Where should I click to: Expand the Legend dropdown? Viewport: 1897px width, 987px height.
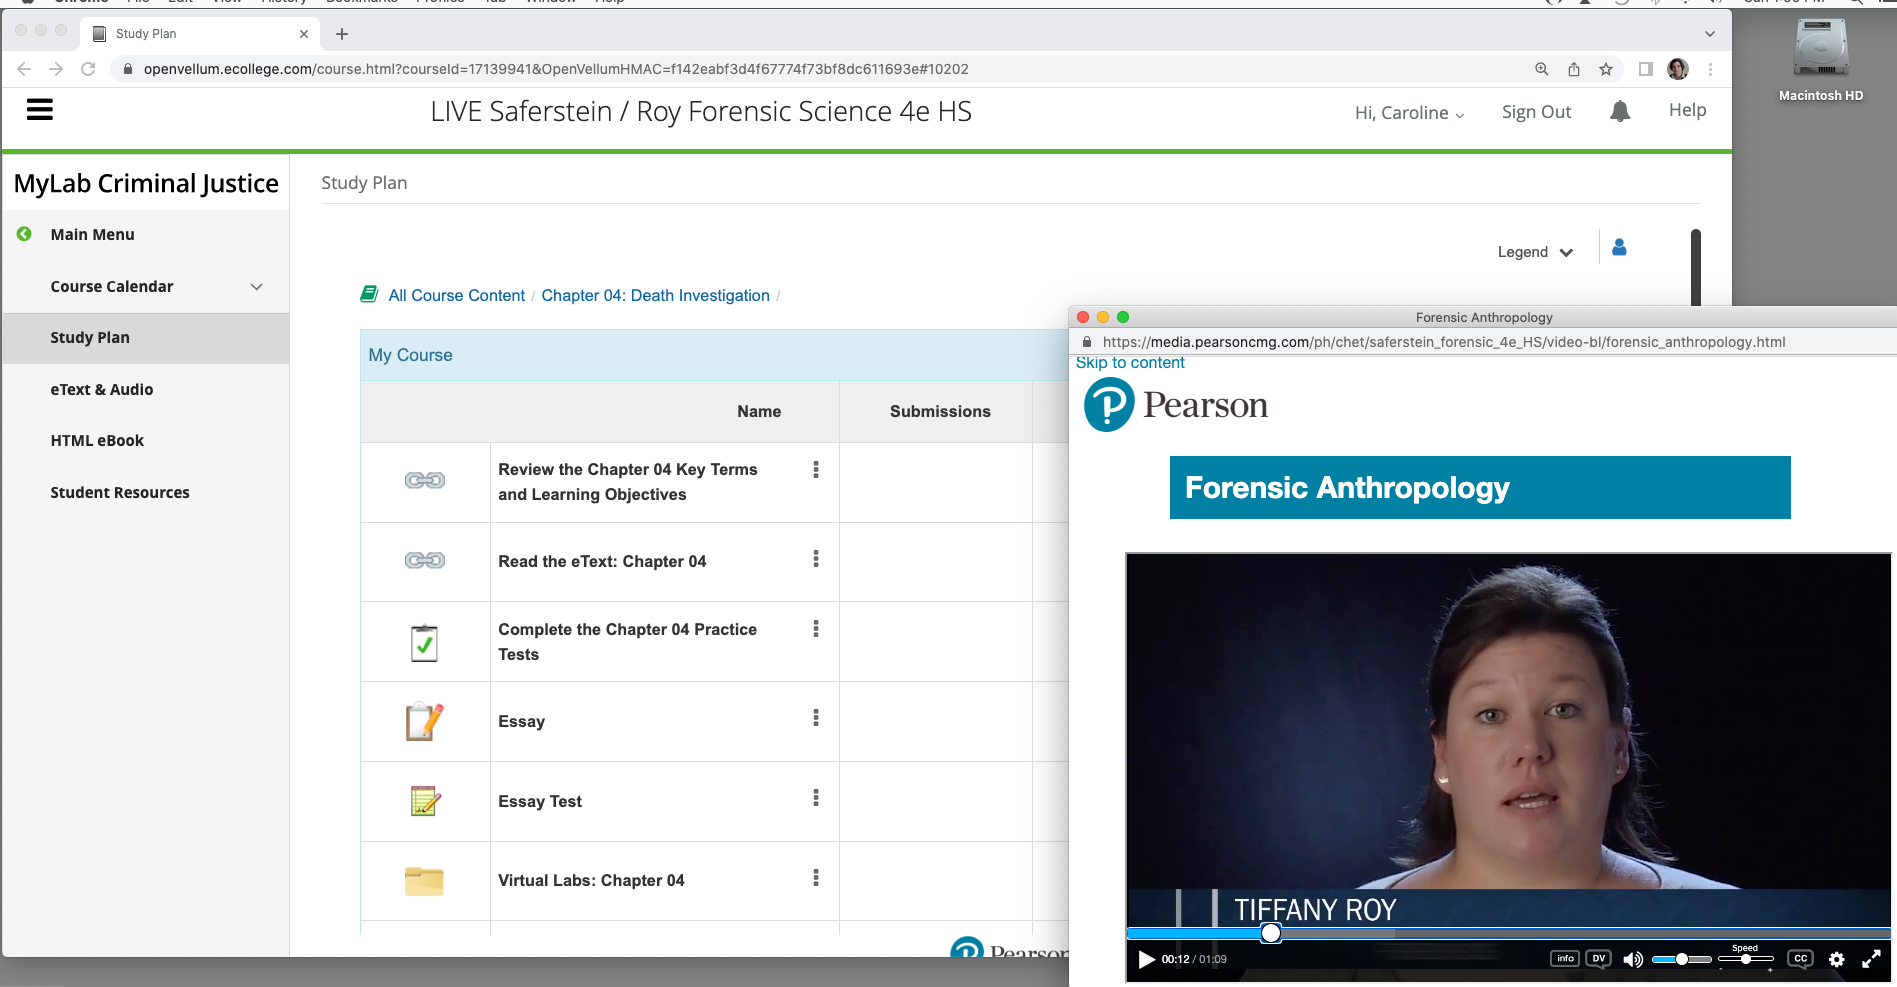tap(1535, 252)
